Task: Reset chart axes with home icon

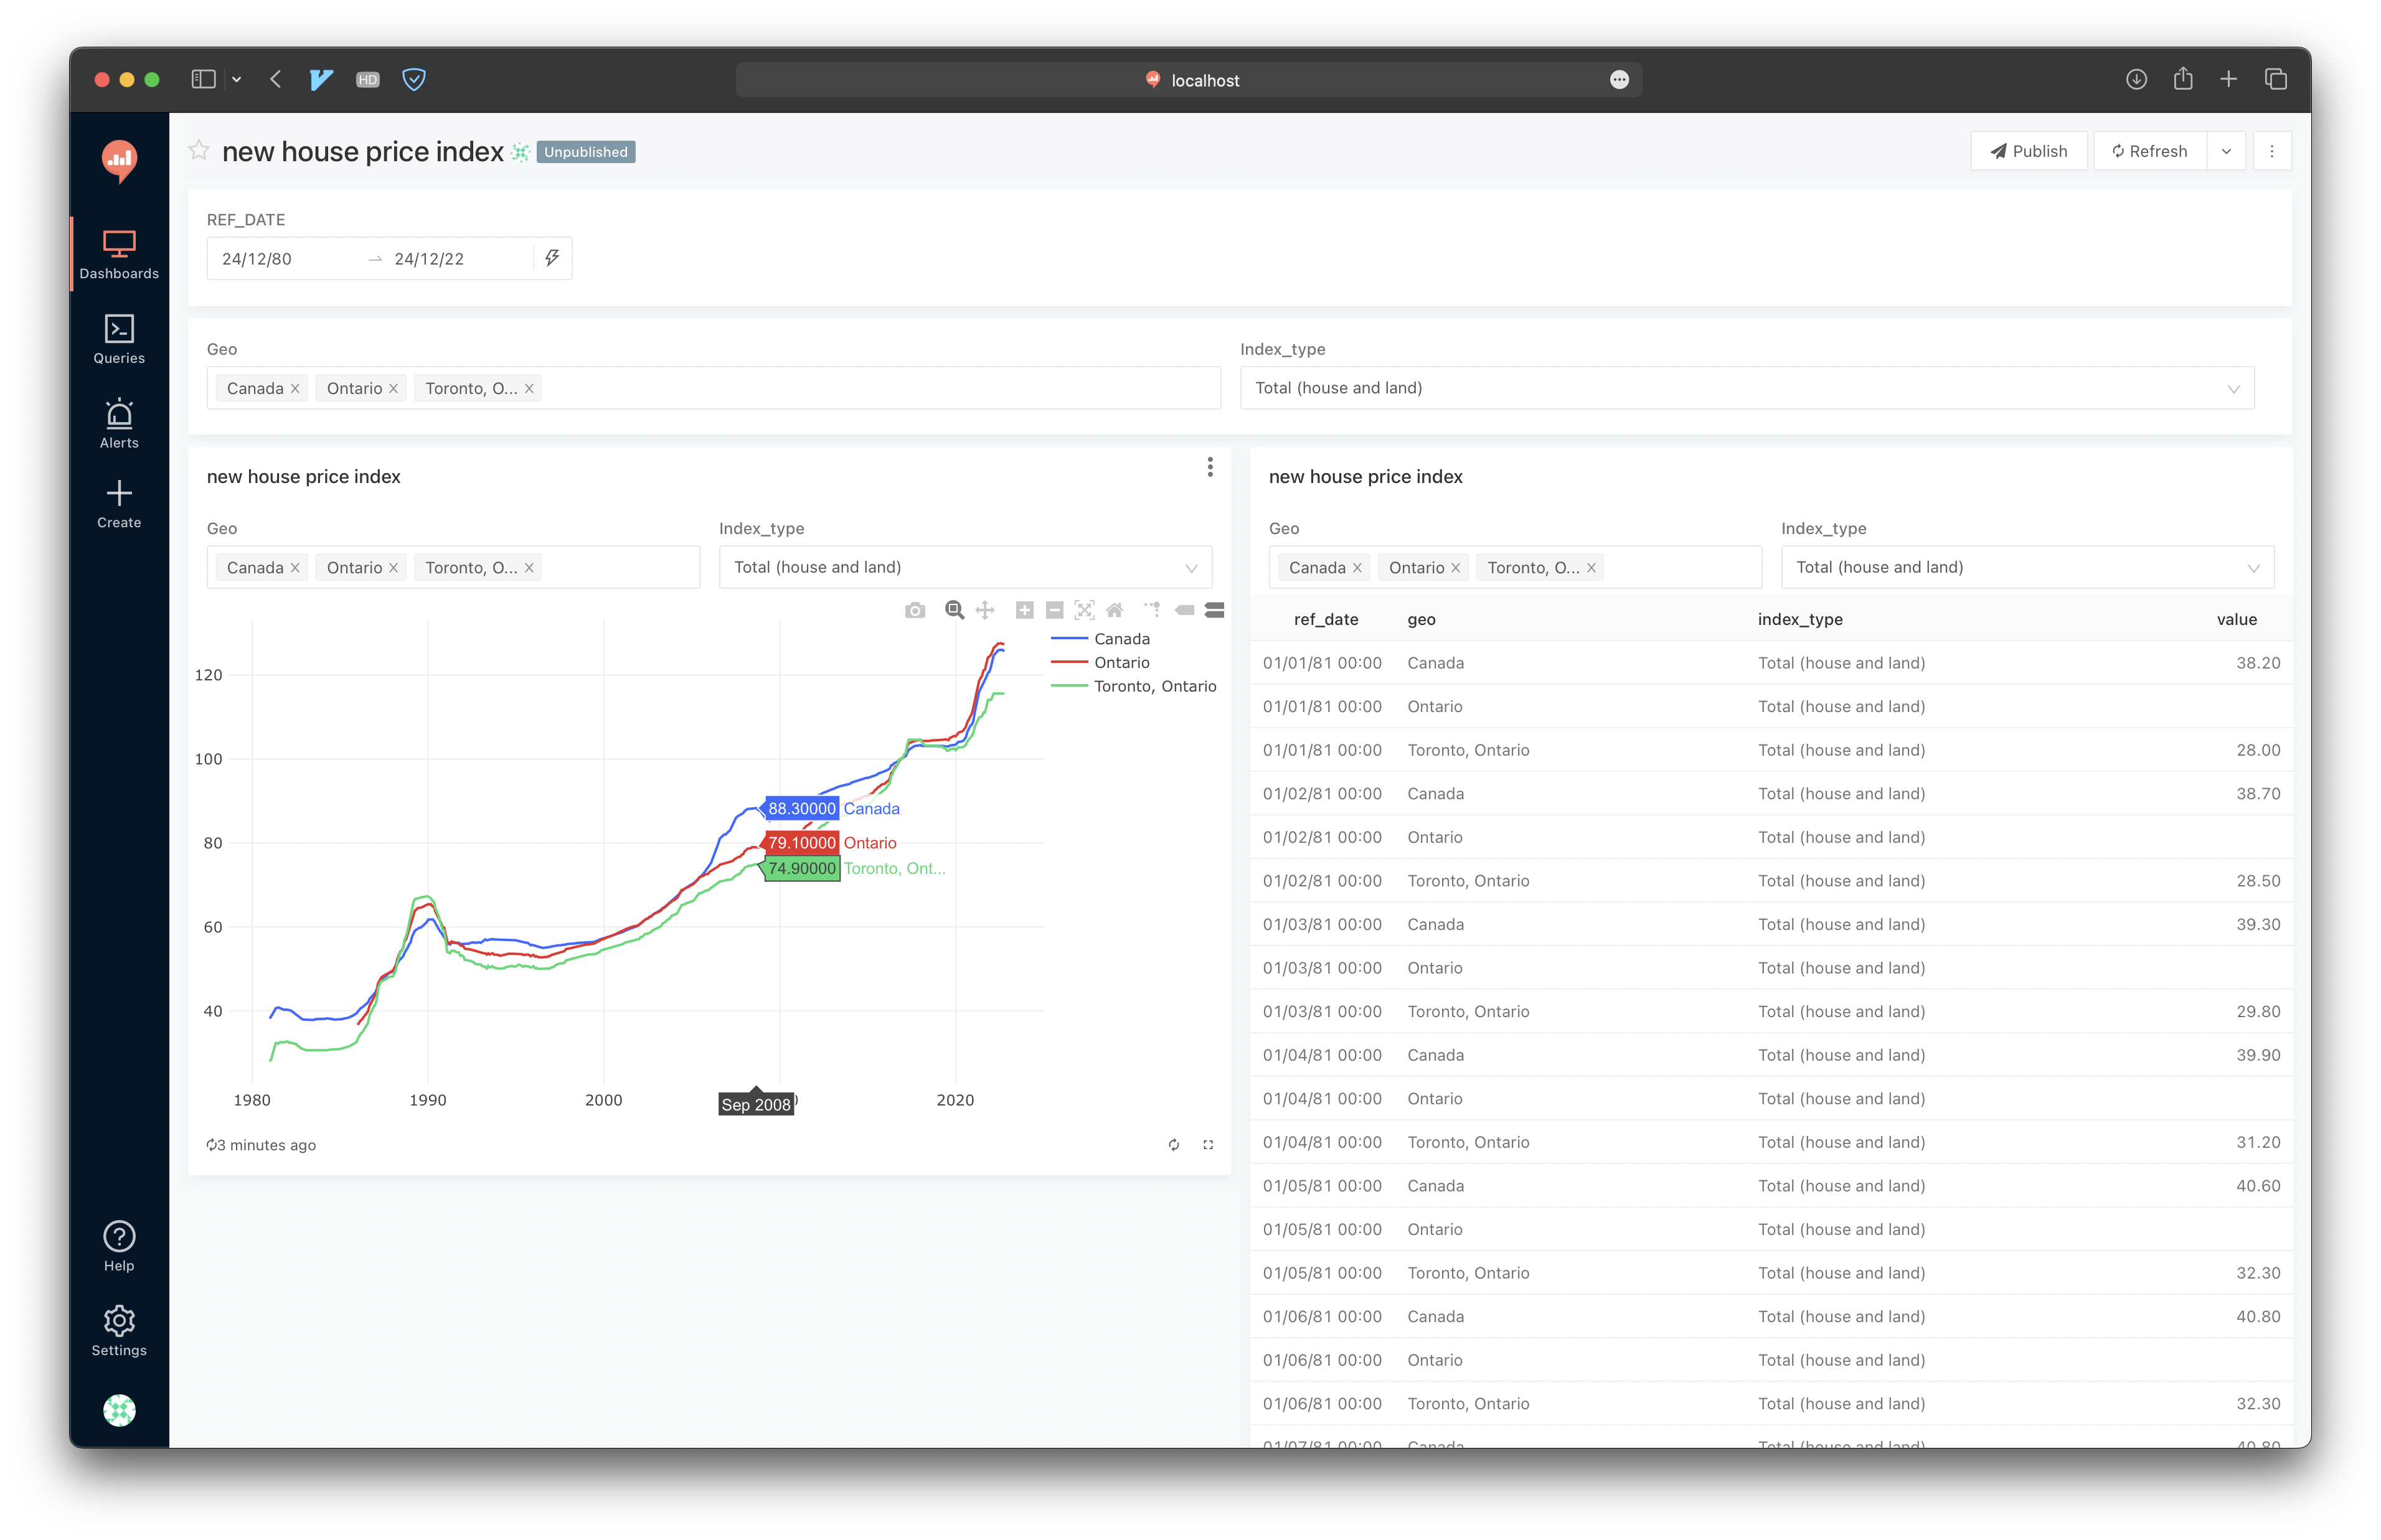Action: [1114, 610]
